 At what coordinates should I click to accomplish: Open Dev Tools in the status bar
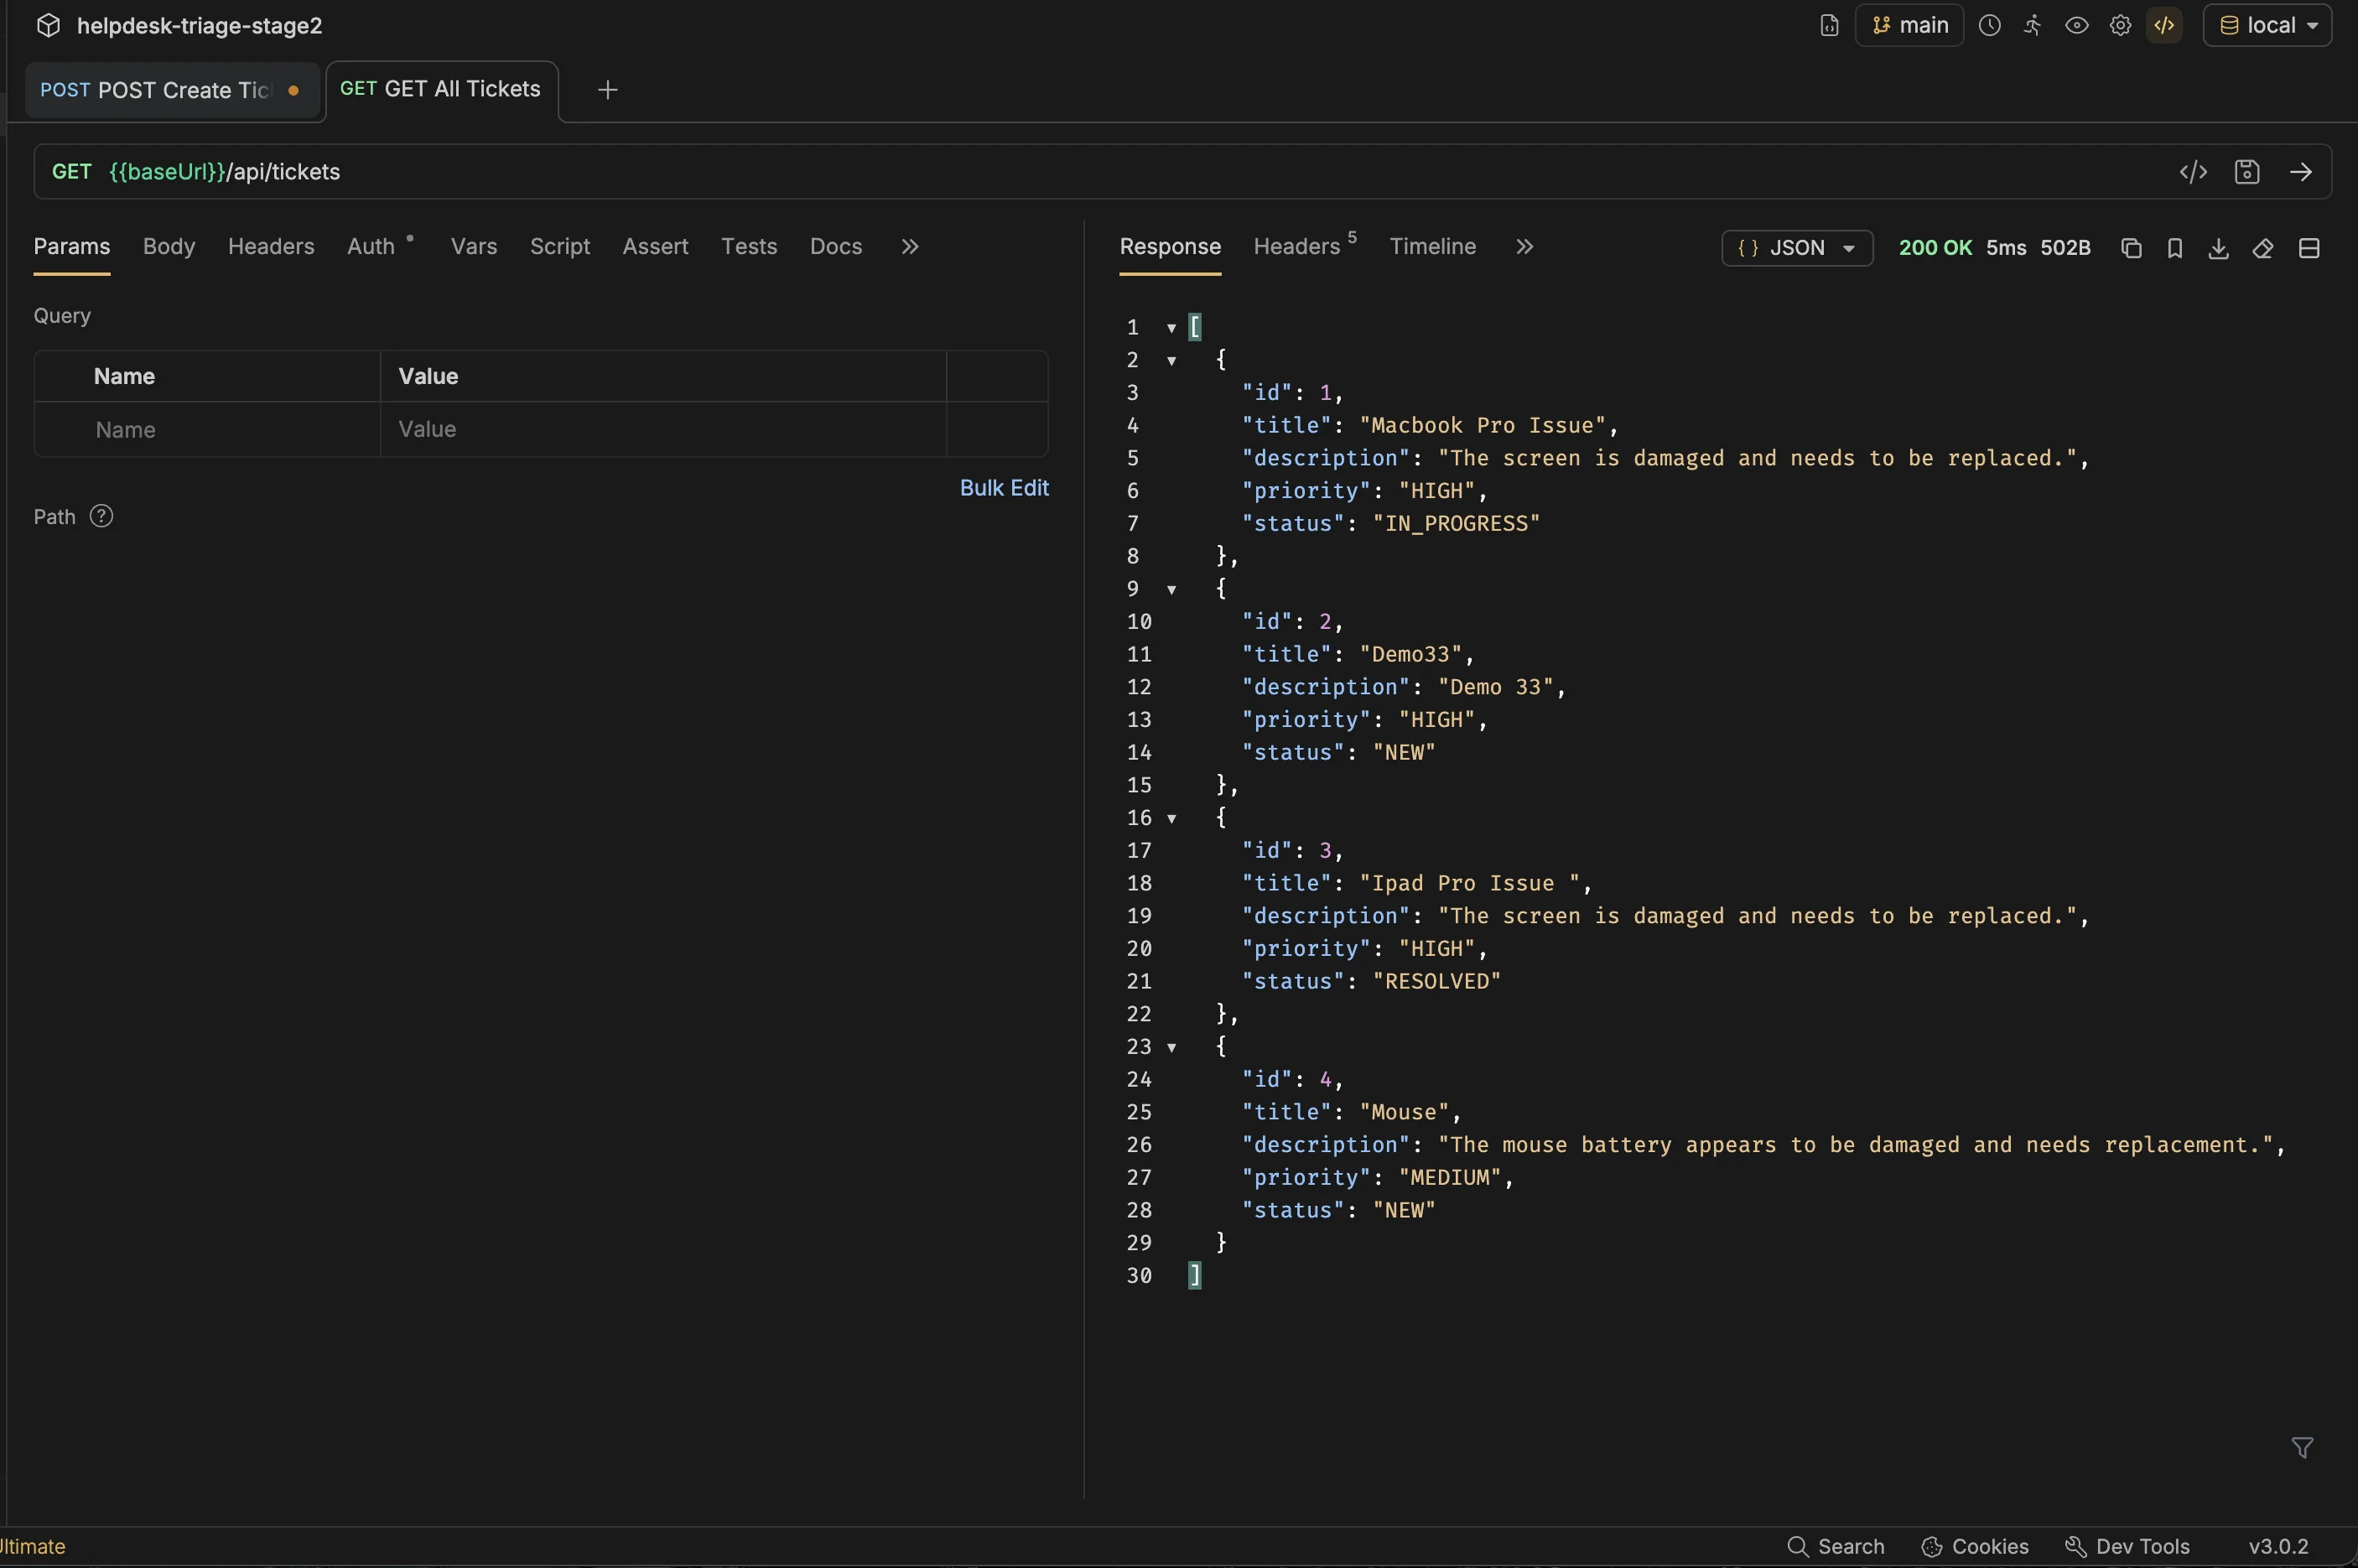2127,1546
